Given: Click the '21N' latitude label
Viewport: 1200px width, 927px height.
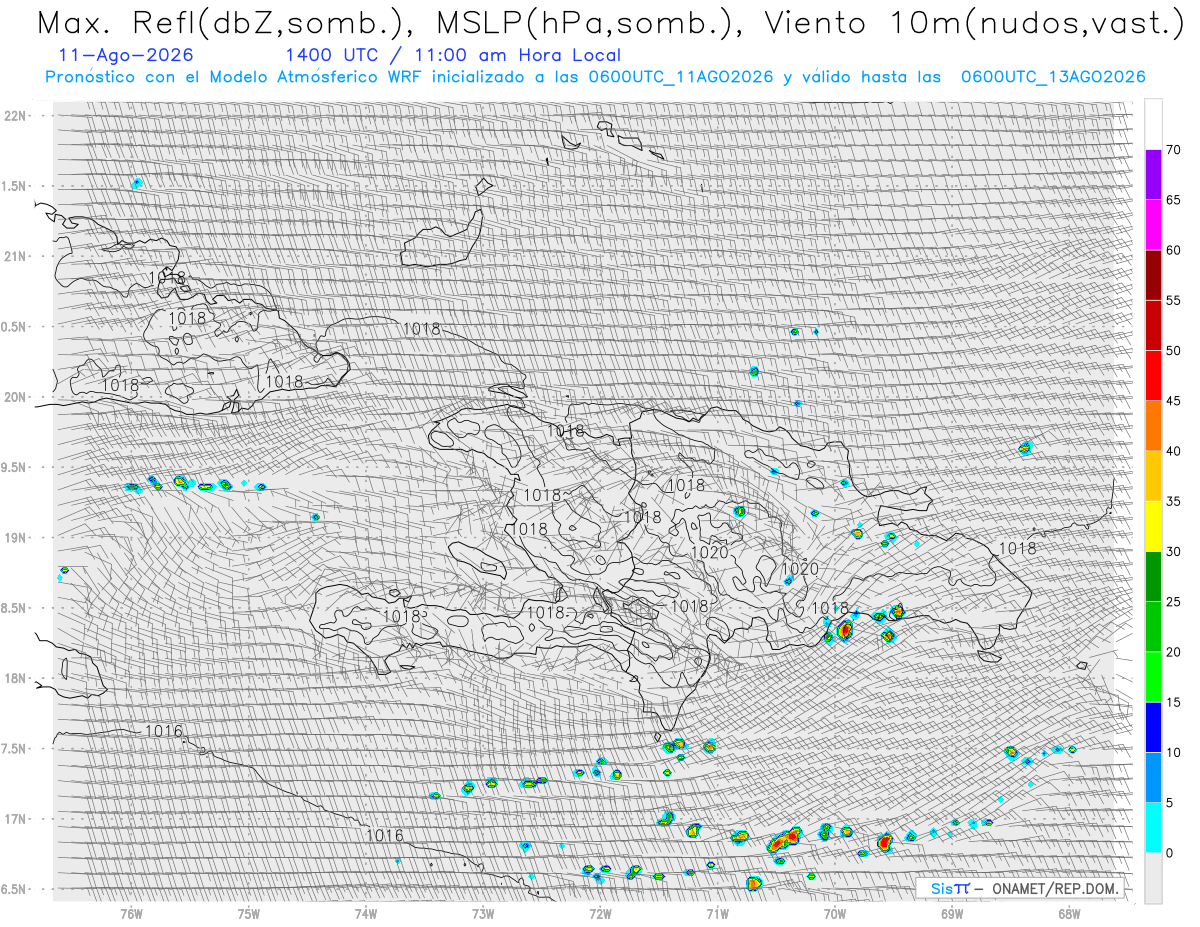Looking at the screenshot, I should click(x=14, y=256).
